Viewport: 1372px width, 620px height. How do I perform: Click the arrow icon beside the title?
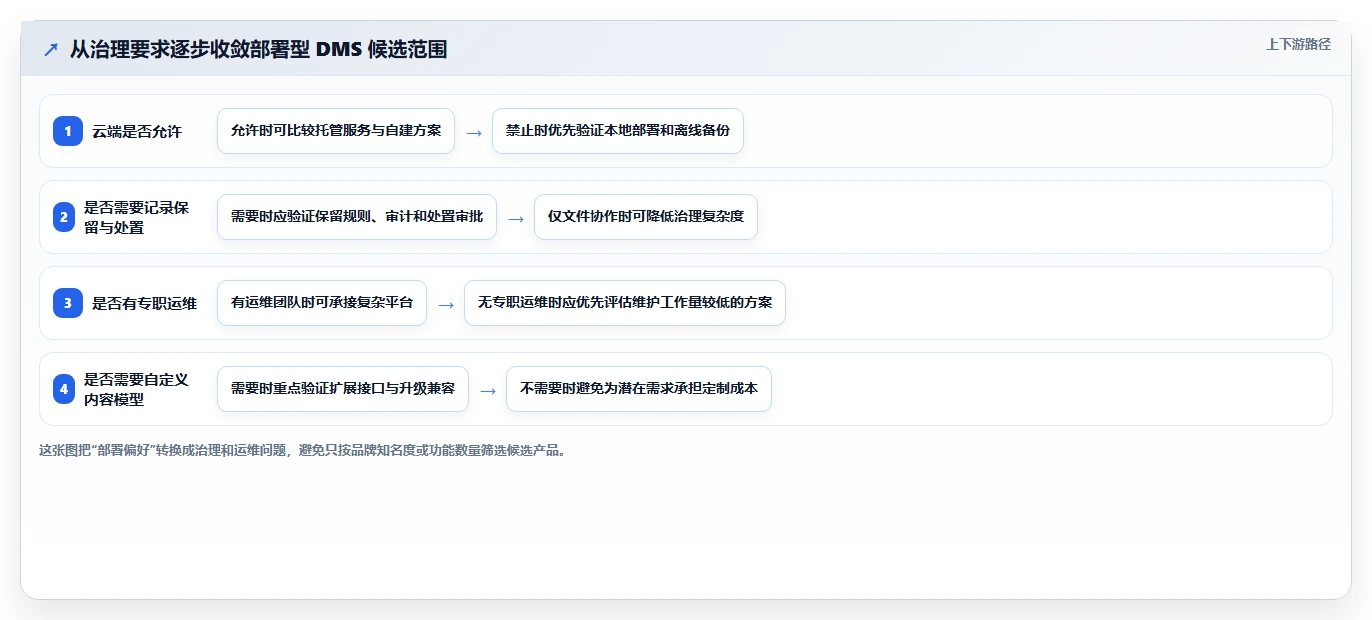pyautogui.click(x=51, y=49)
